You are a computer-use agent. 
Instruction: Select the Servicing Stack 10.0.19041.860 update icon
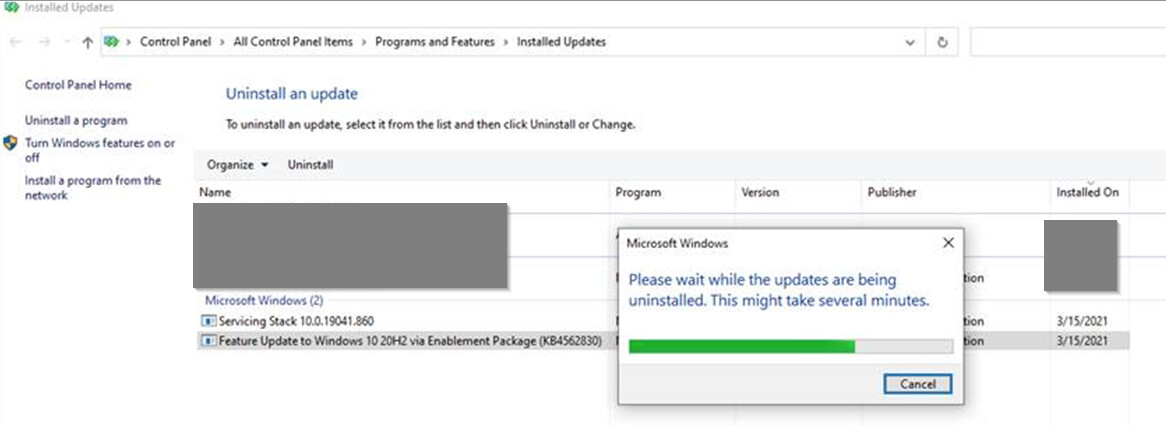208,321
